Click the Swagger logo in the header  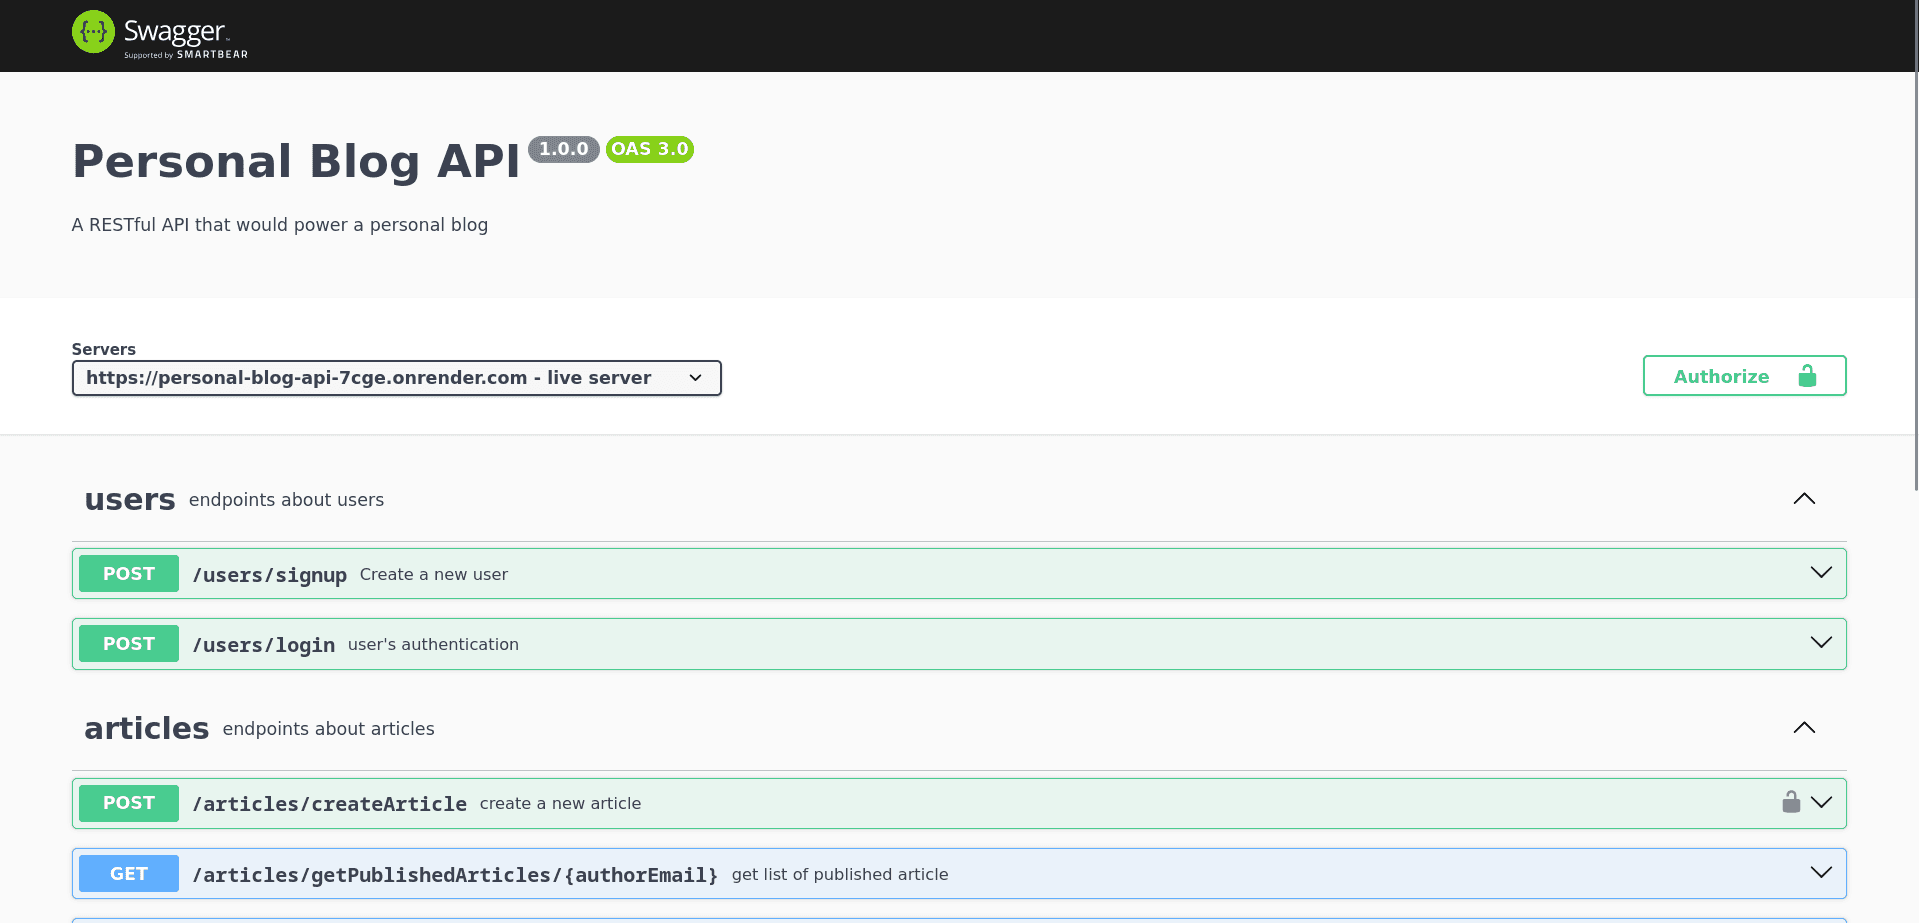pos(160,35)
